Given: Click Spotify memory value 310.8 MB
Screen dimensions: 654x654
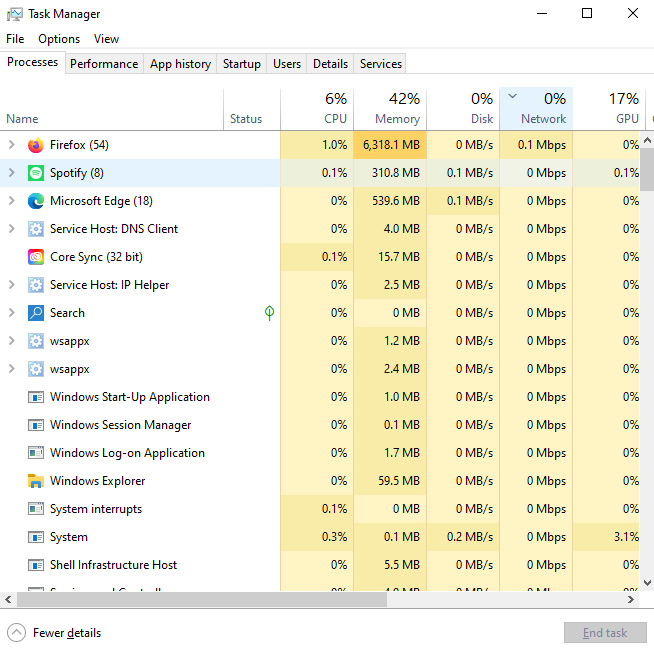Looking at the screenshot, I should (396, 173).
